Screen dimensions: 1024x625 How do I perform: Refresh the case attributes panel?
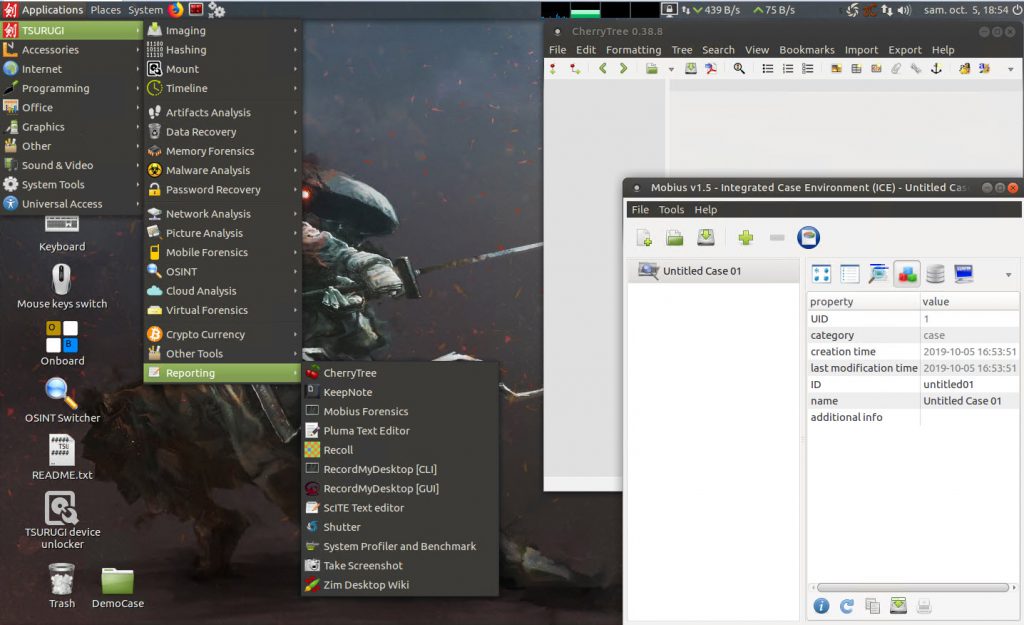tap(847, 606)
